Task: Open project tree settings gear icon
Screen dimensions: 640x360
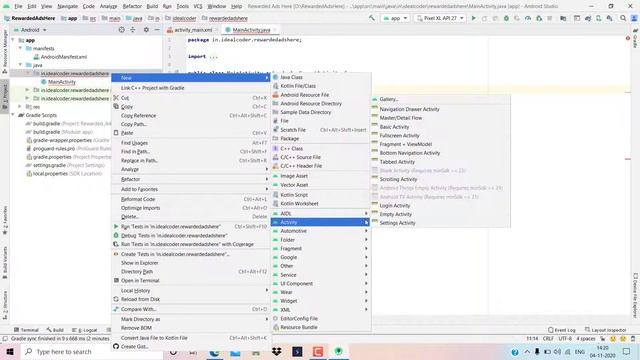Action: [x=146, y=30]
